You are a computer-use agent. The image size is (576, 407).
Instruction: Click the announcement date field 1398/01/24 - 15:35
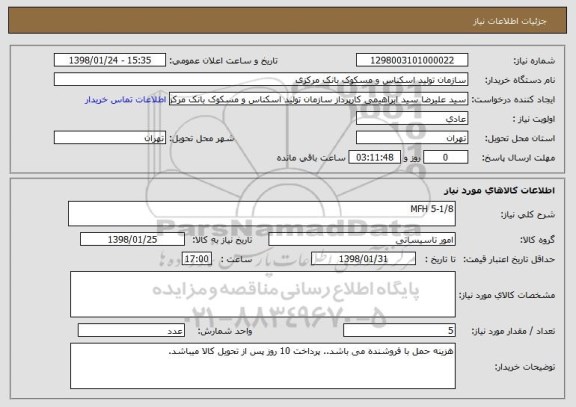point(110,60)
